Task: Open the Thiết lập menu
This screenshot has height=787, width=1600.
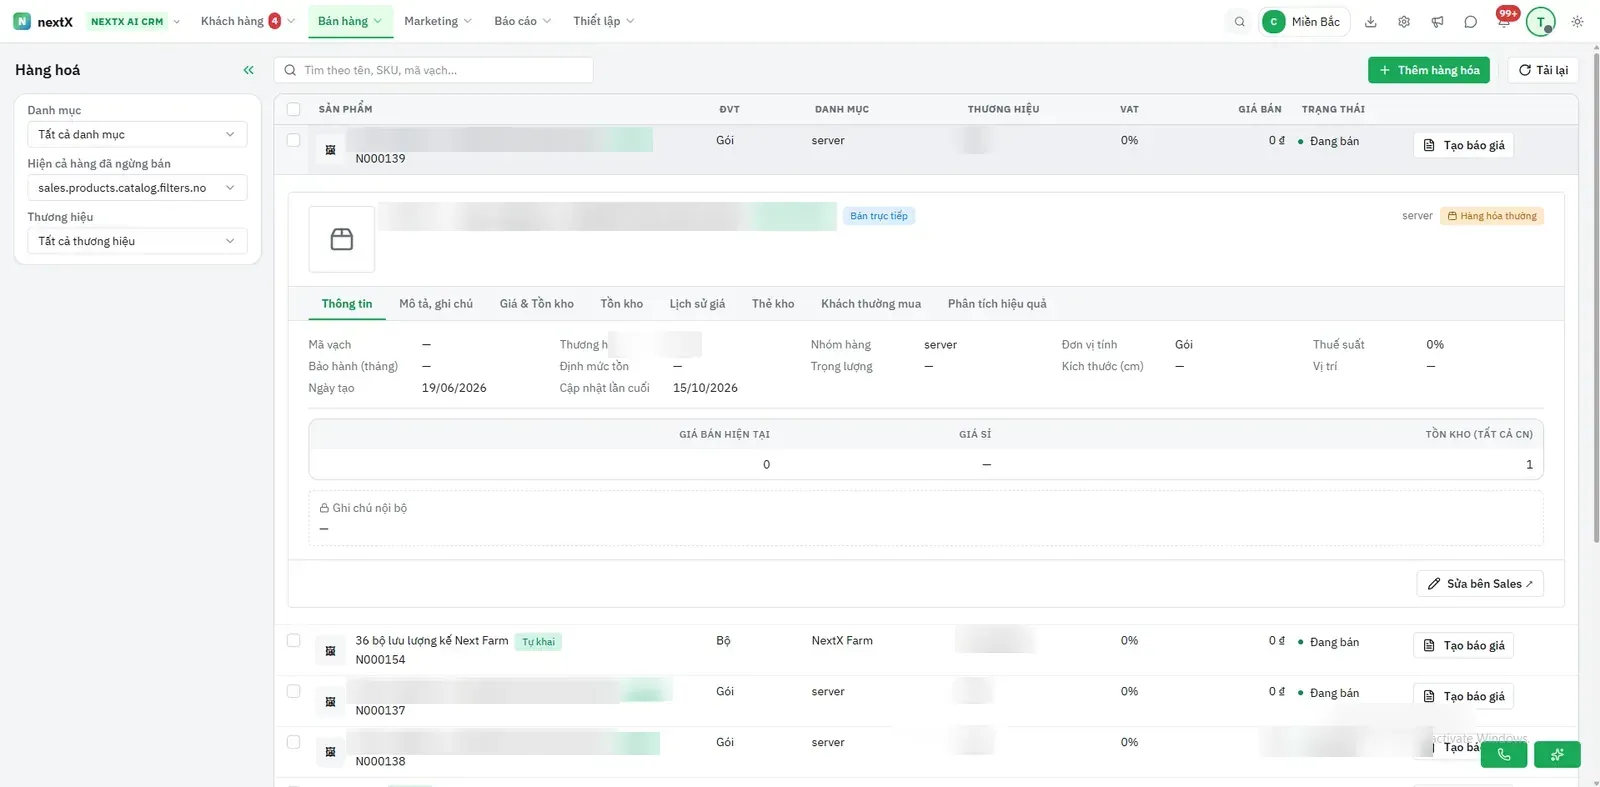Action: point(604,21)
